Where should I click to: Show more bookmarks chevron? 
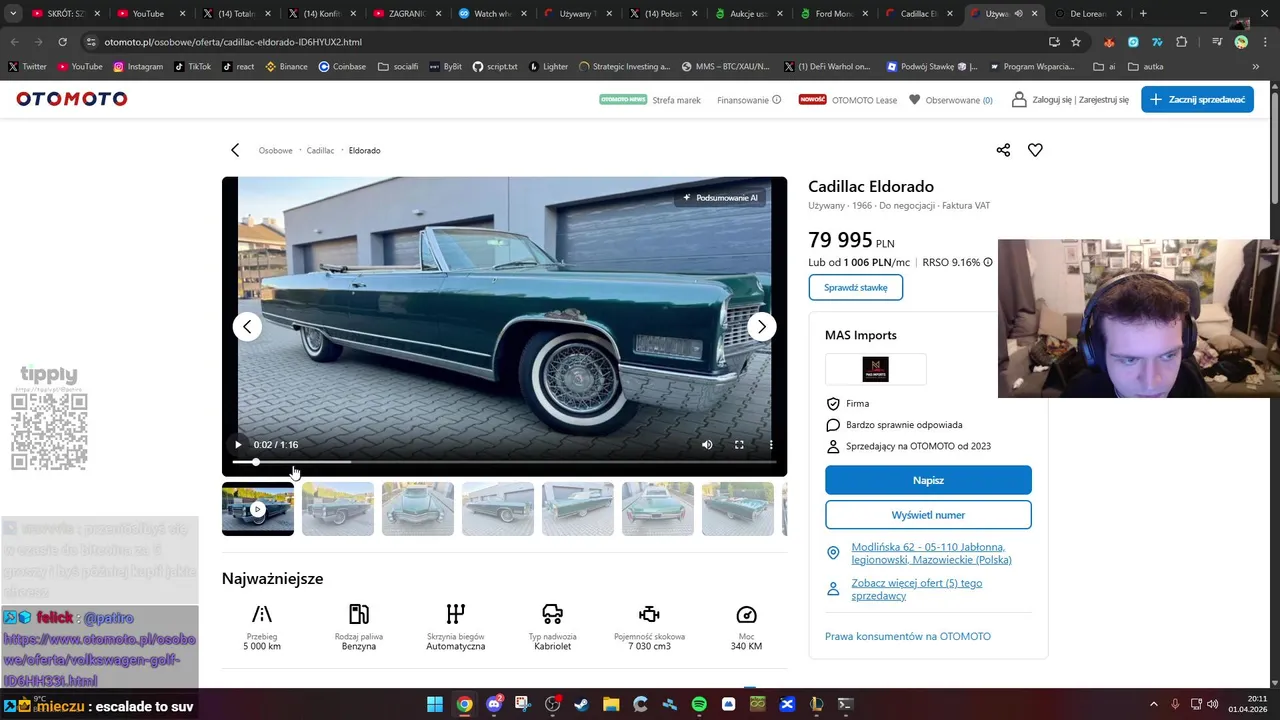[1256, 67]
